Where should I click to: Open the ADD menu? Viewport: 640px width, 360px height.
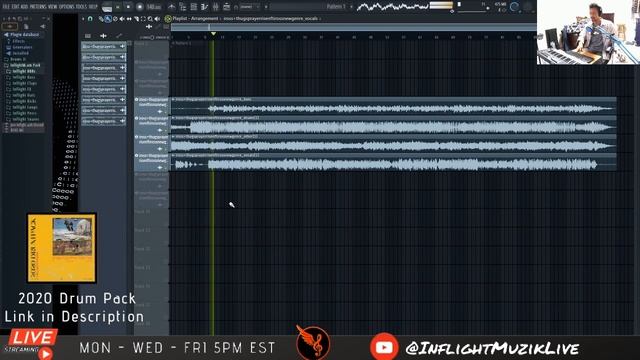[24, 7]
